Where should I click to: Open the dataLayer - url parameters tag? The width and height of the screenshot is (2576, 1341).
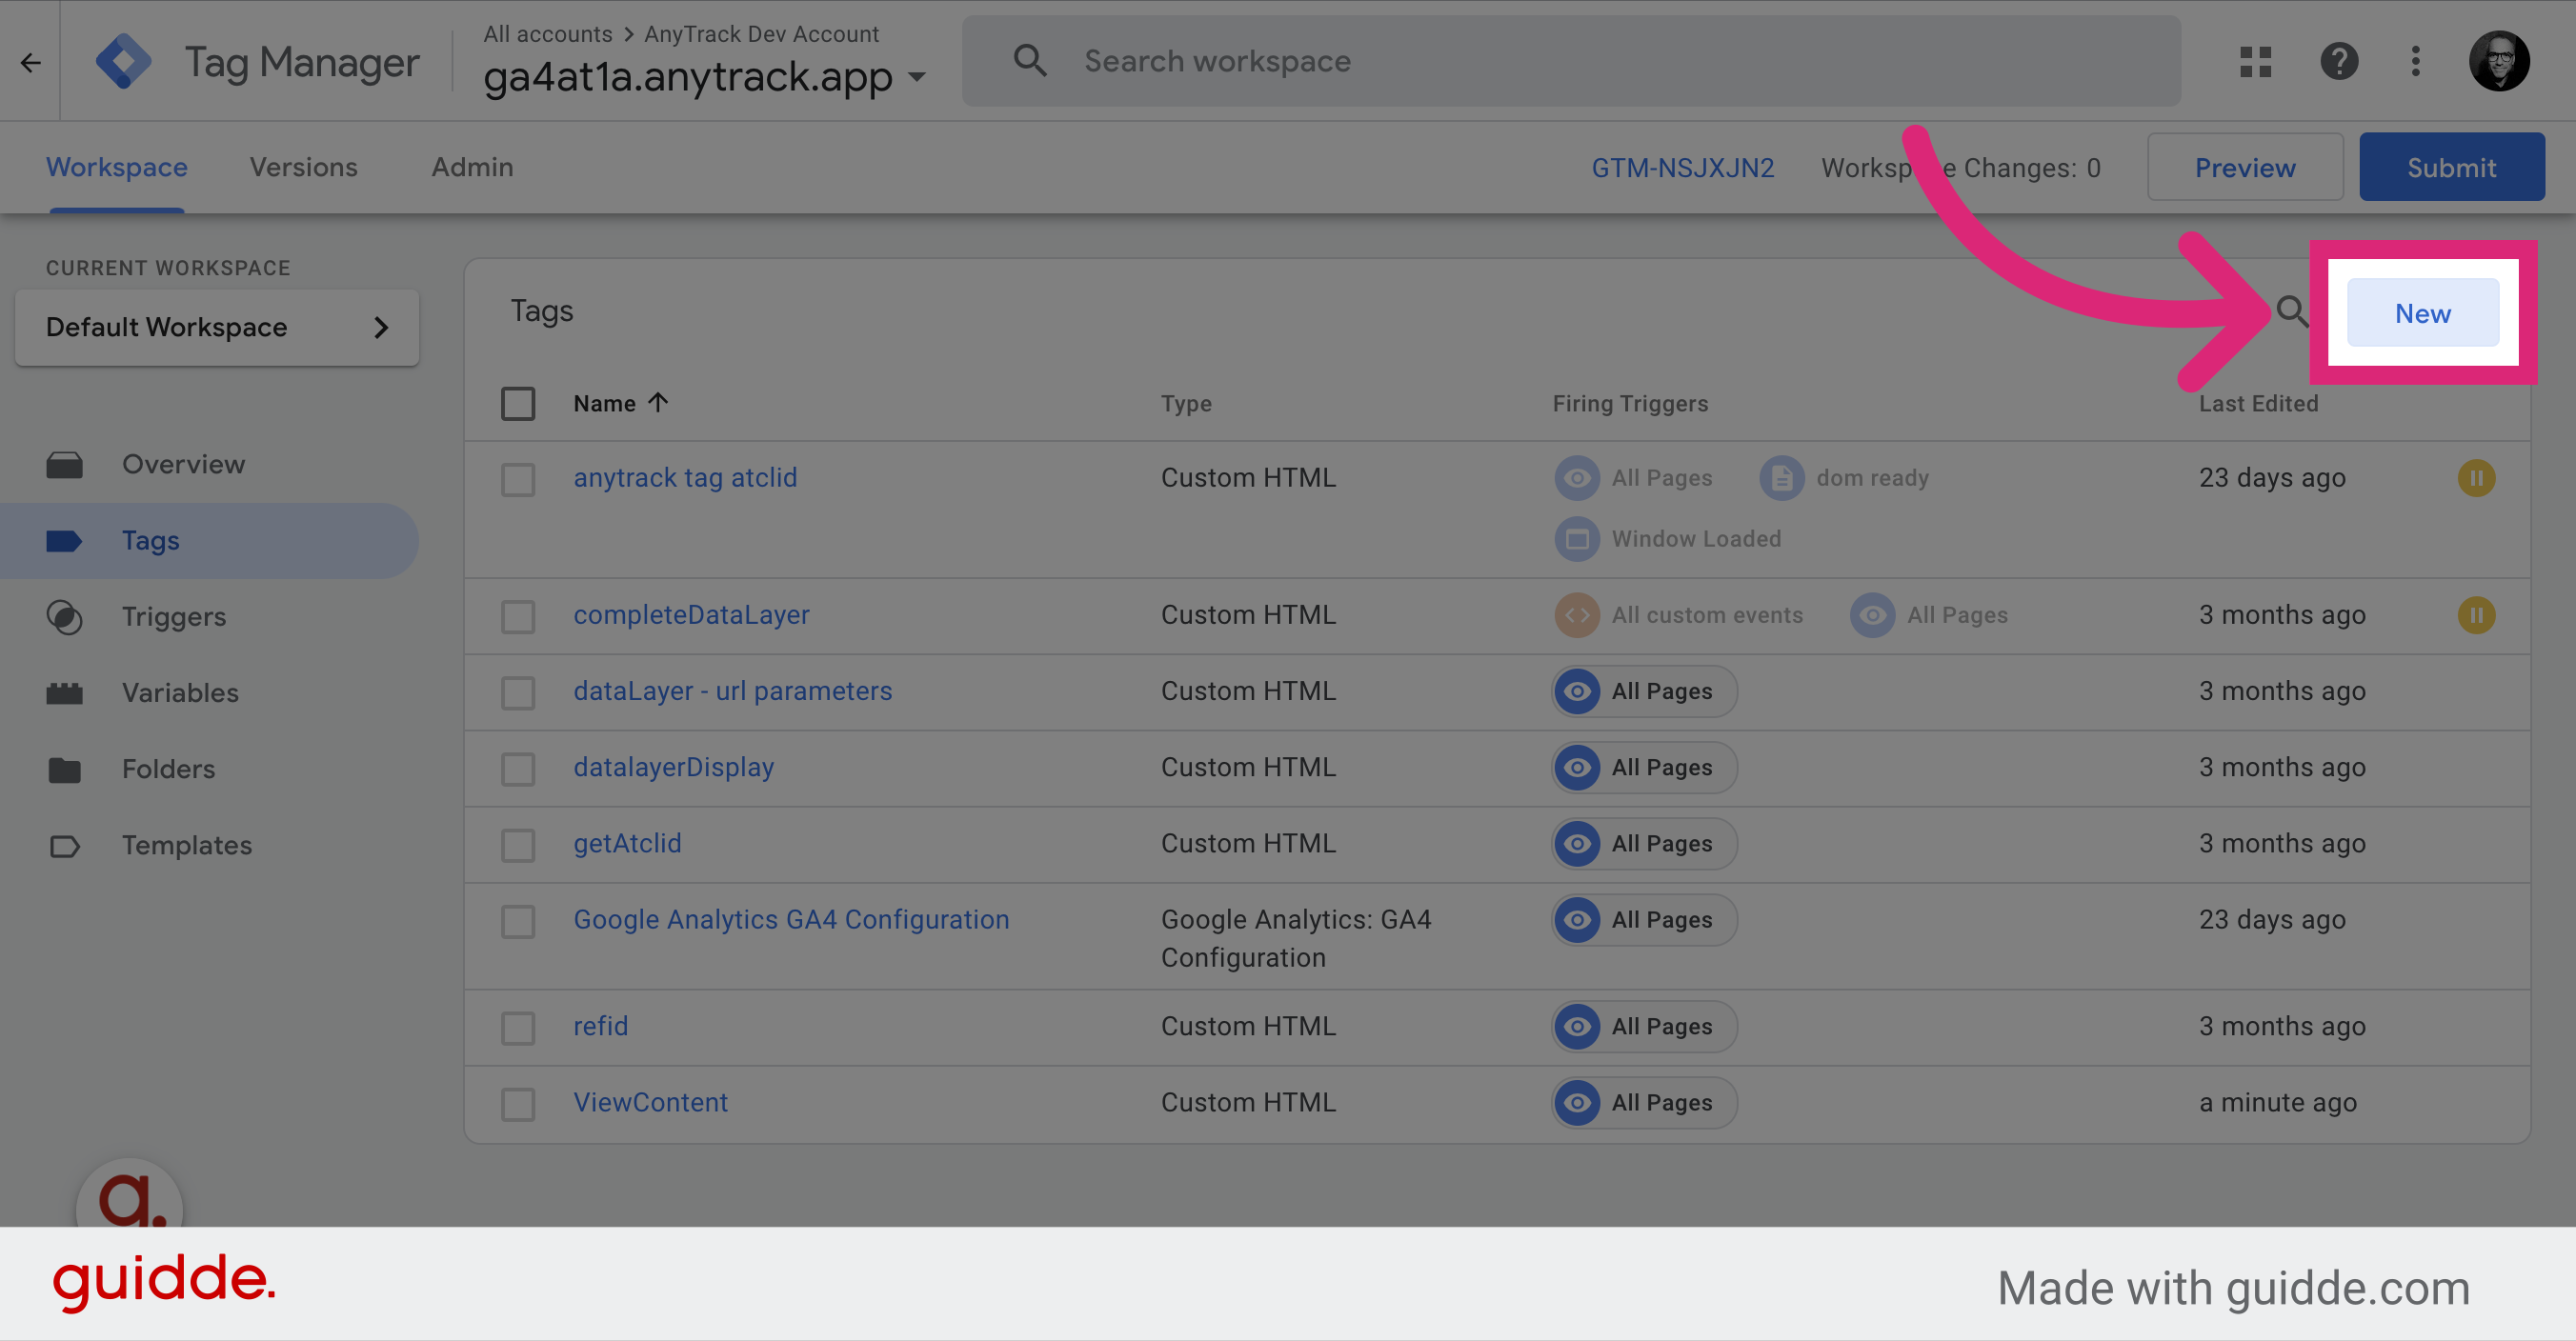point(732,691)
